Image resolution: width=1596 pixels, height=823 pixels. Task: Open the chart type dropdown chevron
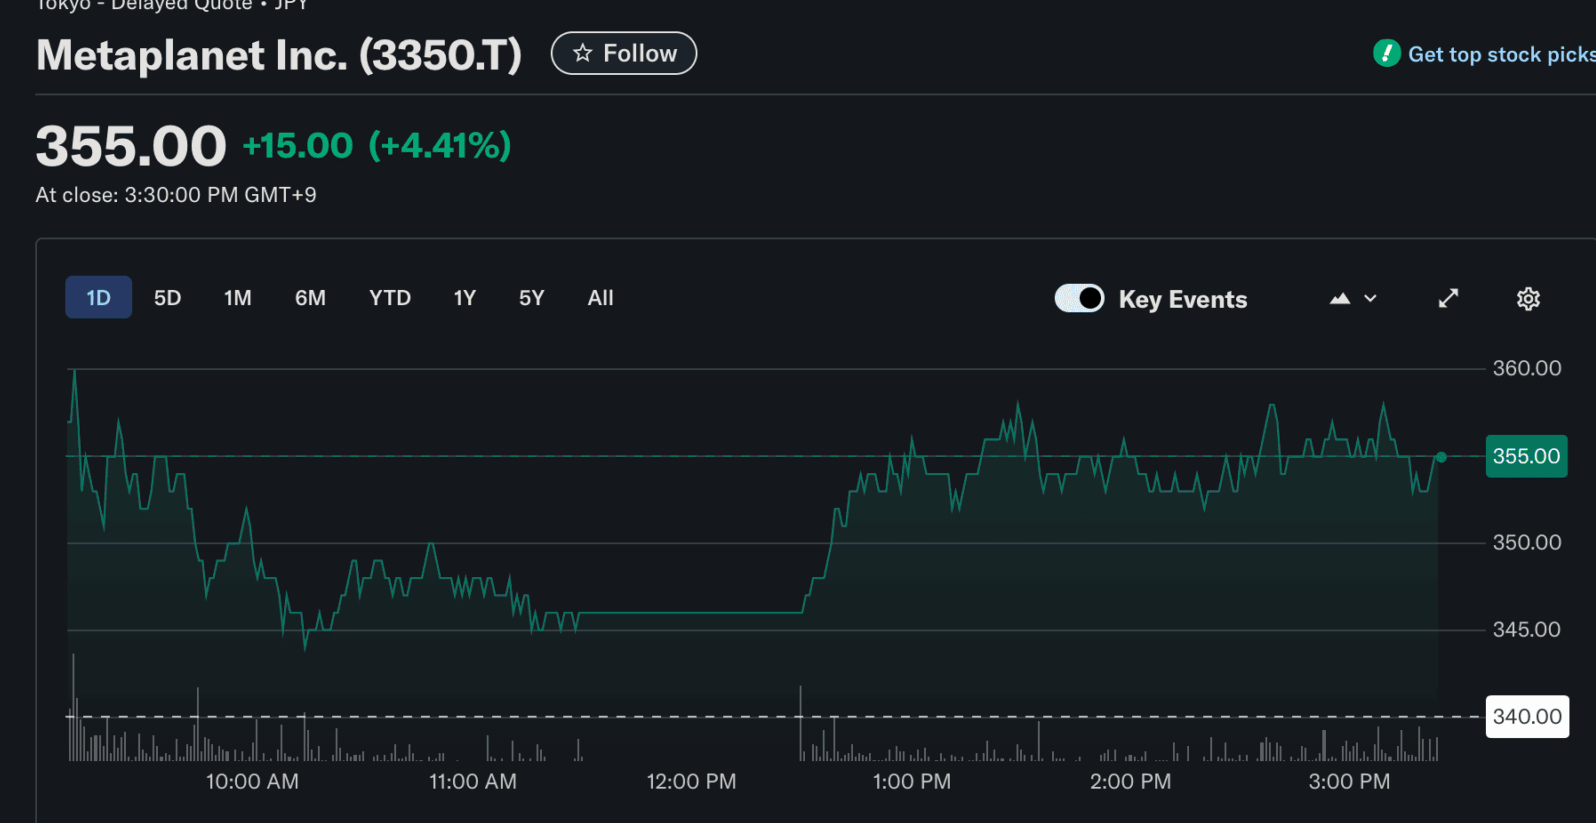(x=1371, y=299)
